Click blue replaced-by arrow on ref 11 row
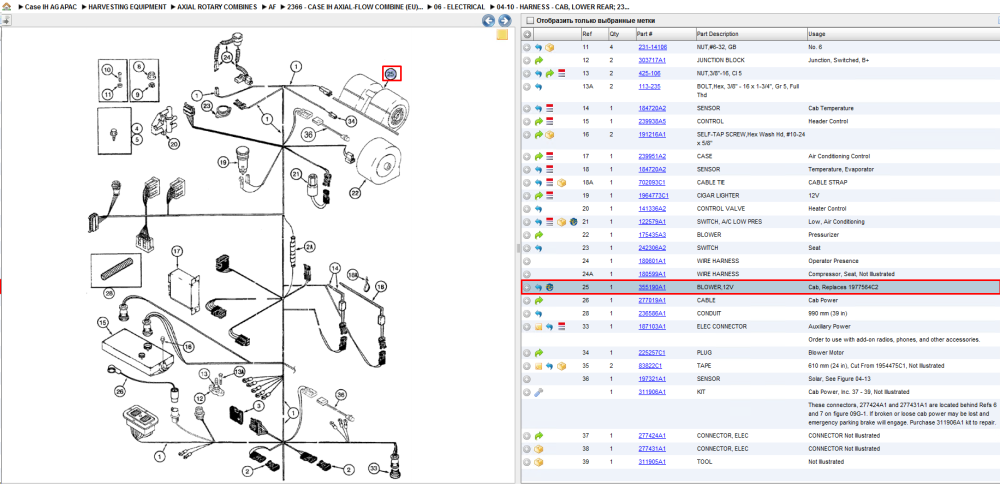Screen dimensions: 1000x484 [x=538, y=47]
